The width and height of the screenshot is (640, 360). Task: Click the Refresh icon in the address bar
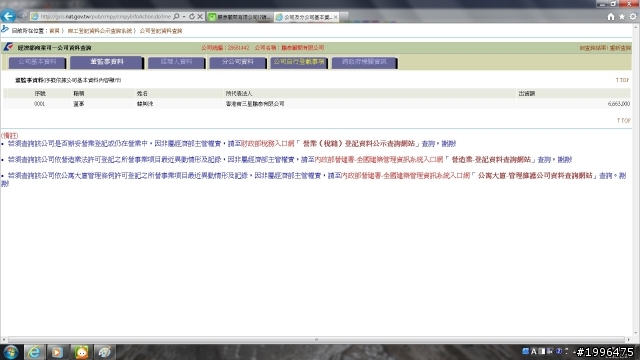(191, 16)
